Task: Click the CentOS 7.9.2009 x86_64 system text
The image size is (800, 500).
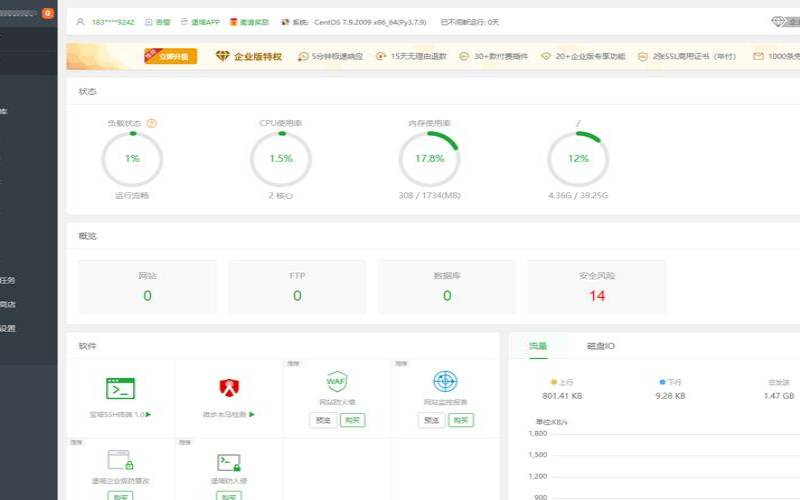Action: point(370,22)
